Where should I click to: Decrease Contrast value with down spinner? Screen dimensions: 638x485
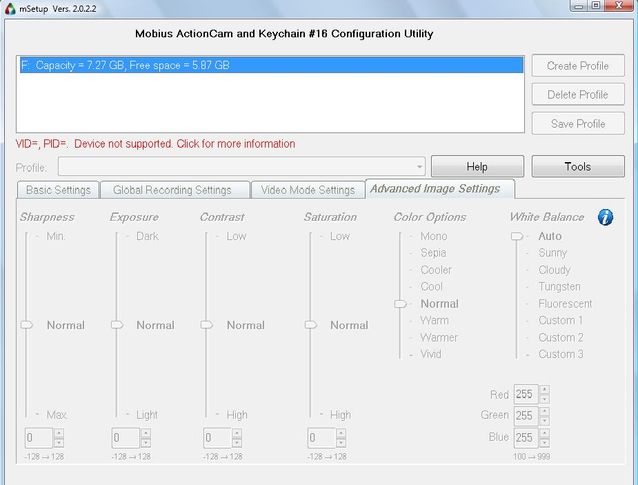coord(237,443)
